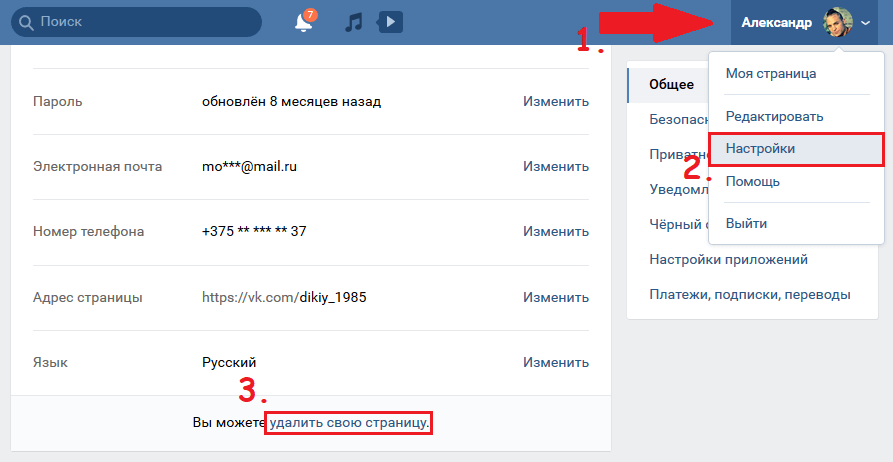The image size is (893, 462).
Task: Click the address https://vk.com/dikiy_1985
Action: pos(284,297)
